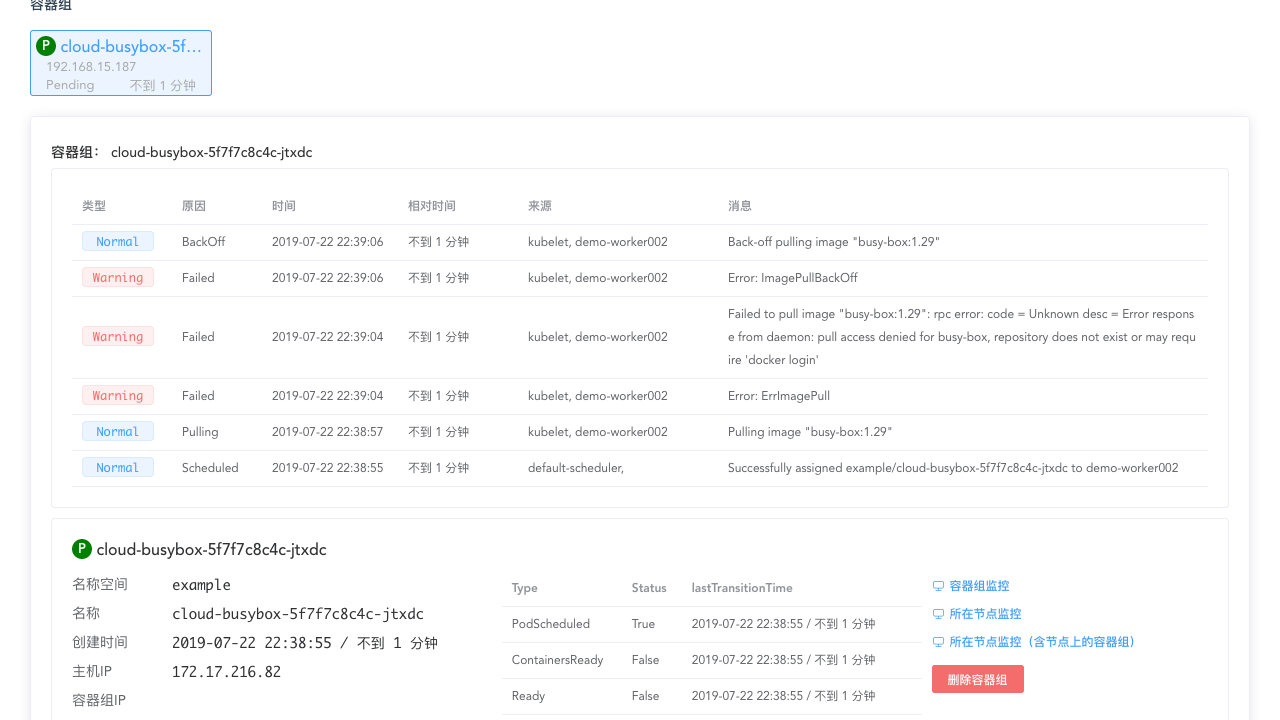Image resolution: width=1280 pixels, height=720 pixels.
Task: Click the 类型 column header
Action: click(94, 206)
